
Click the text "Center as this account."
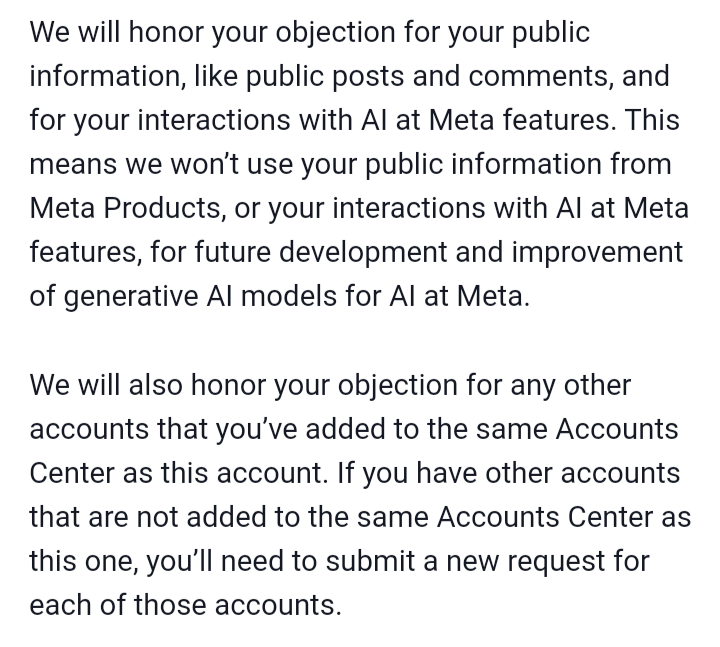pyautogui.click(x=180, y=473)
